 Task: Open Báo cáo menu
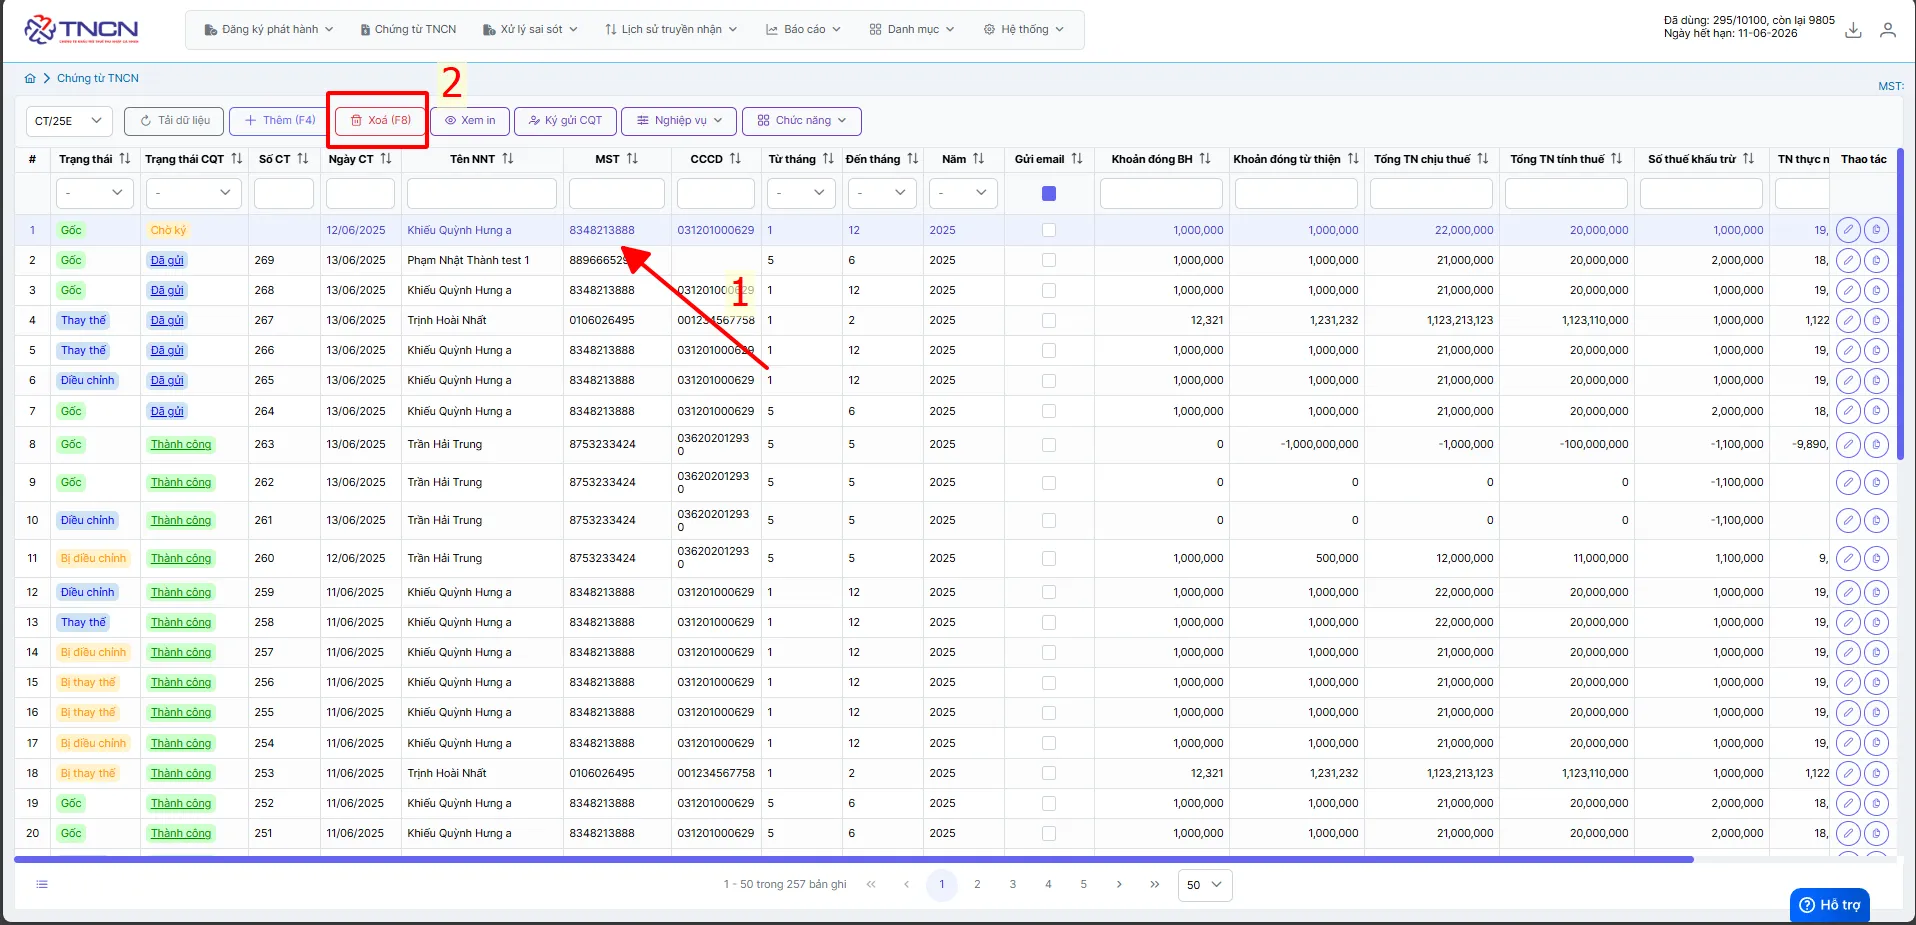point(803,30)
